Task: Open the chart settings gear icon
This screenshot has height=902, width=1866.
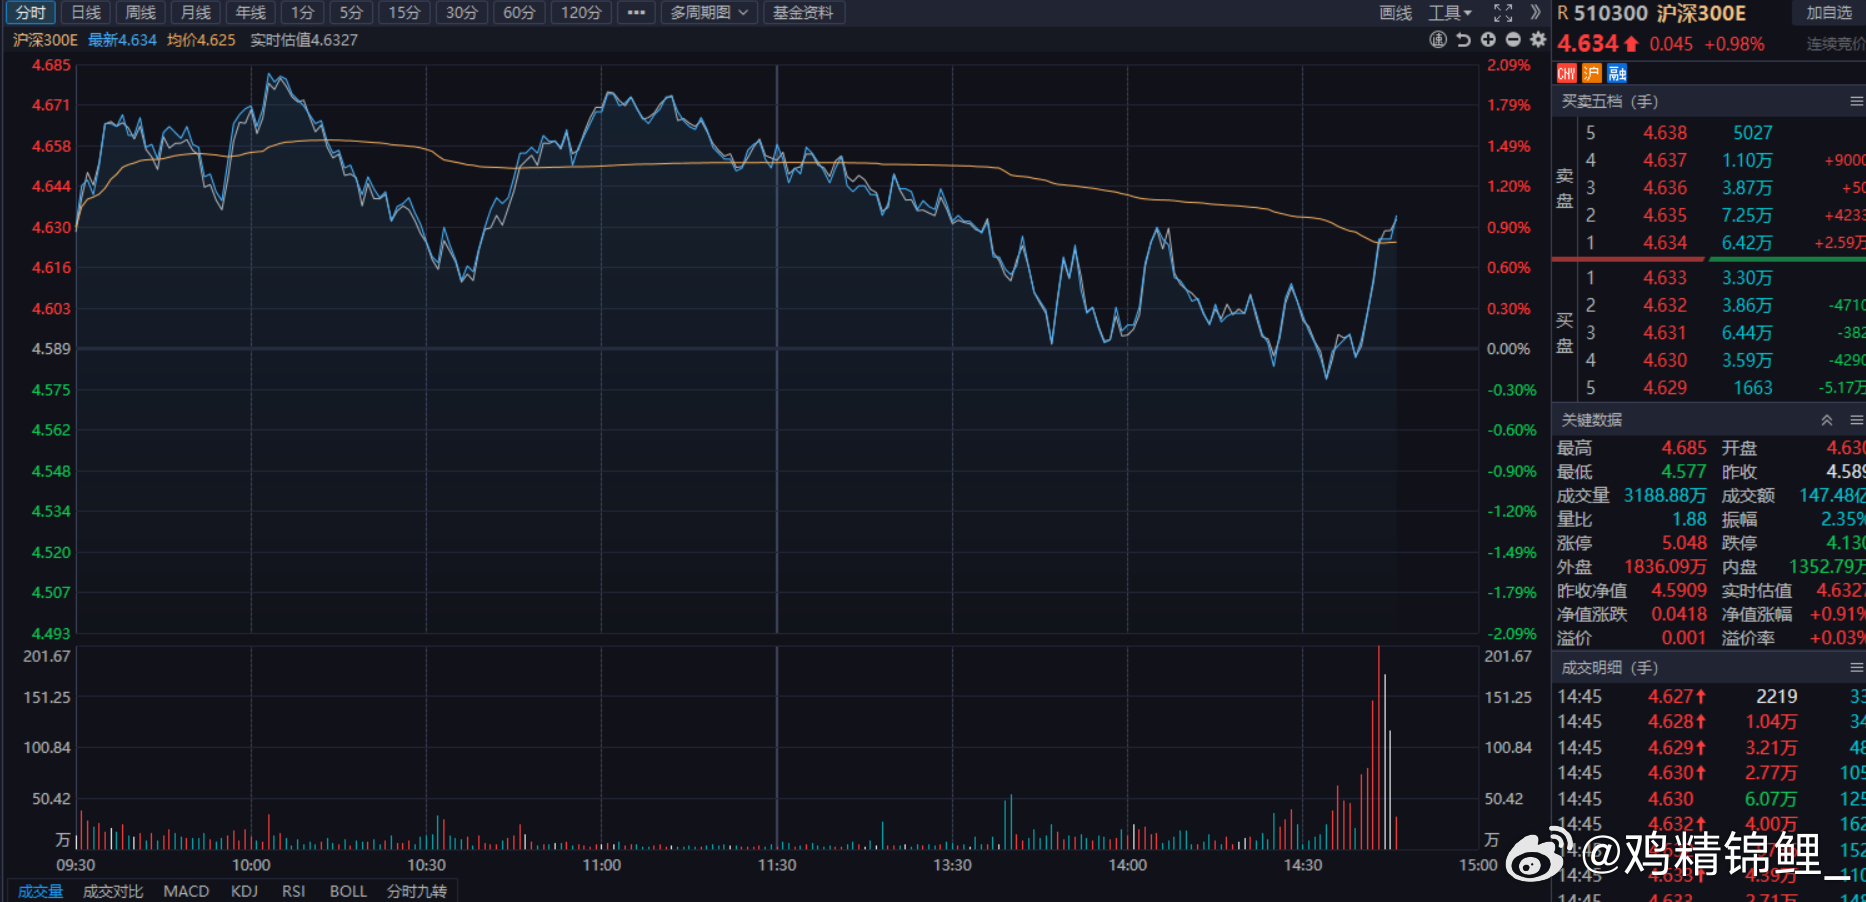Action: (1538, 40)
